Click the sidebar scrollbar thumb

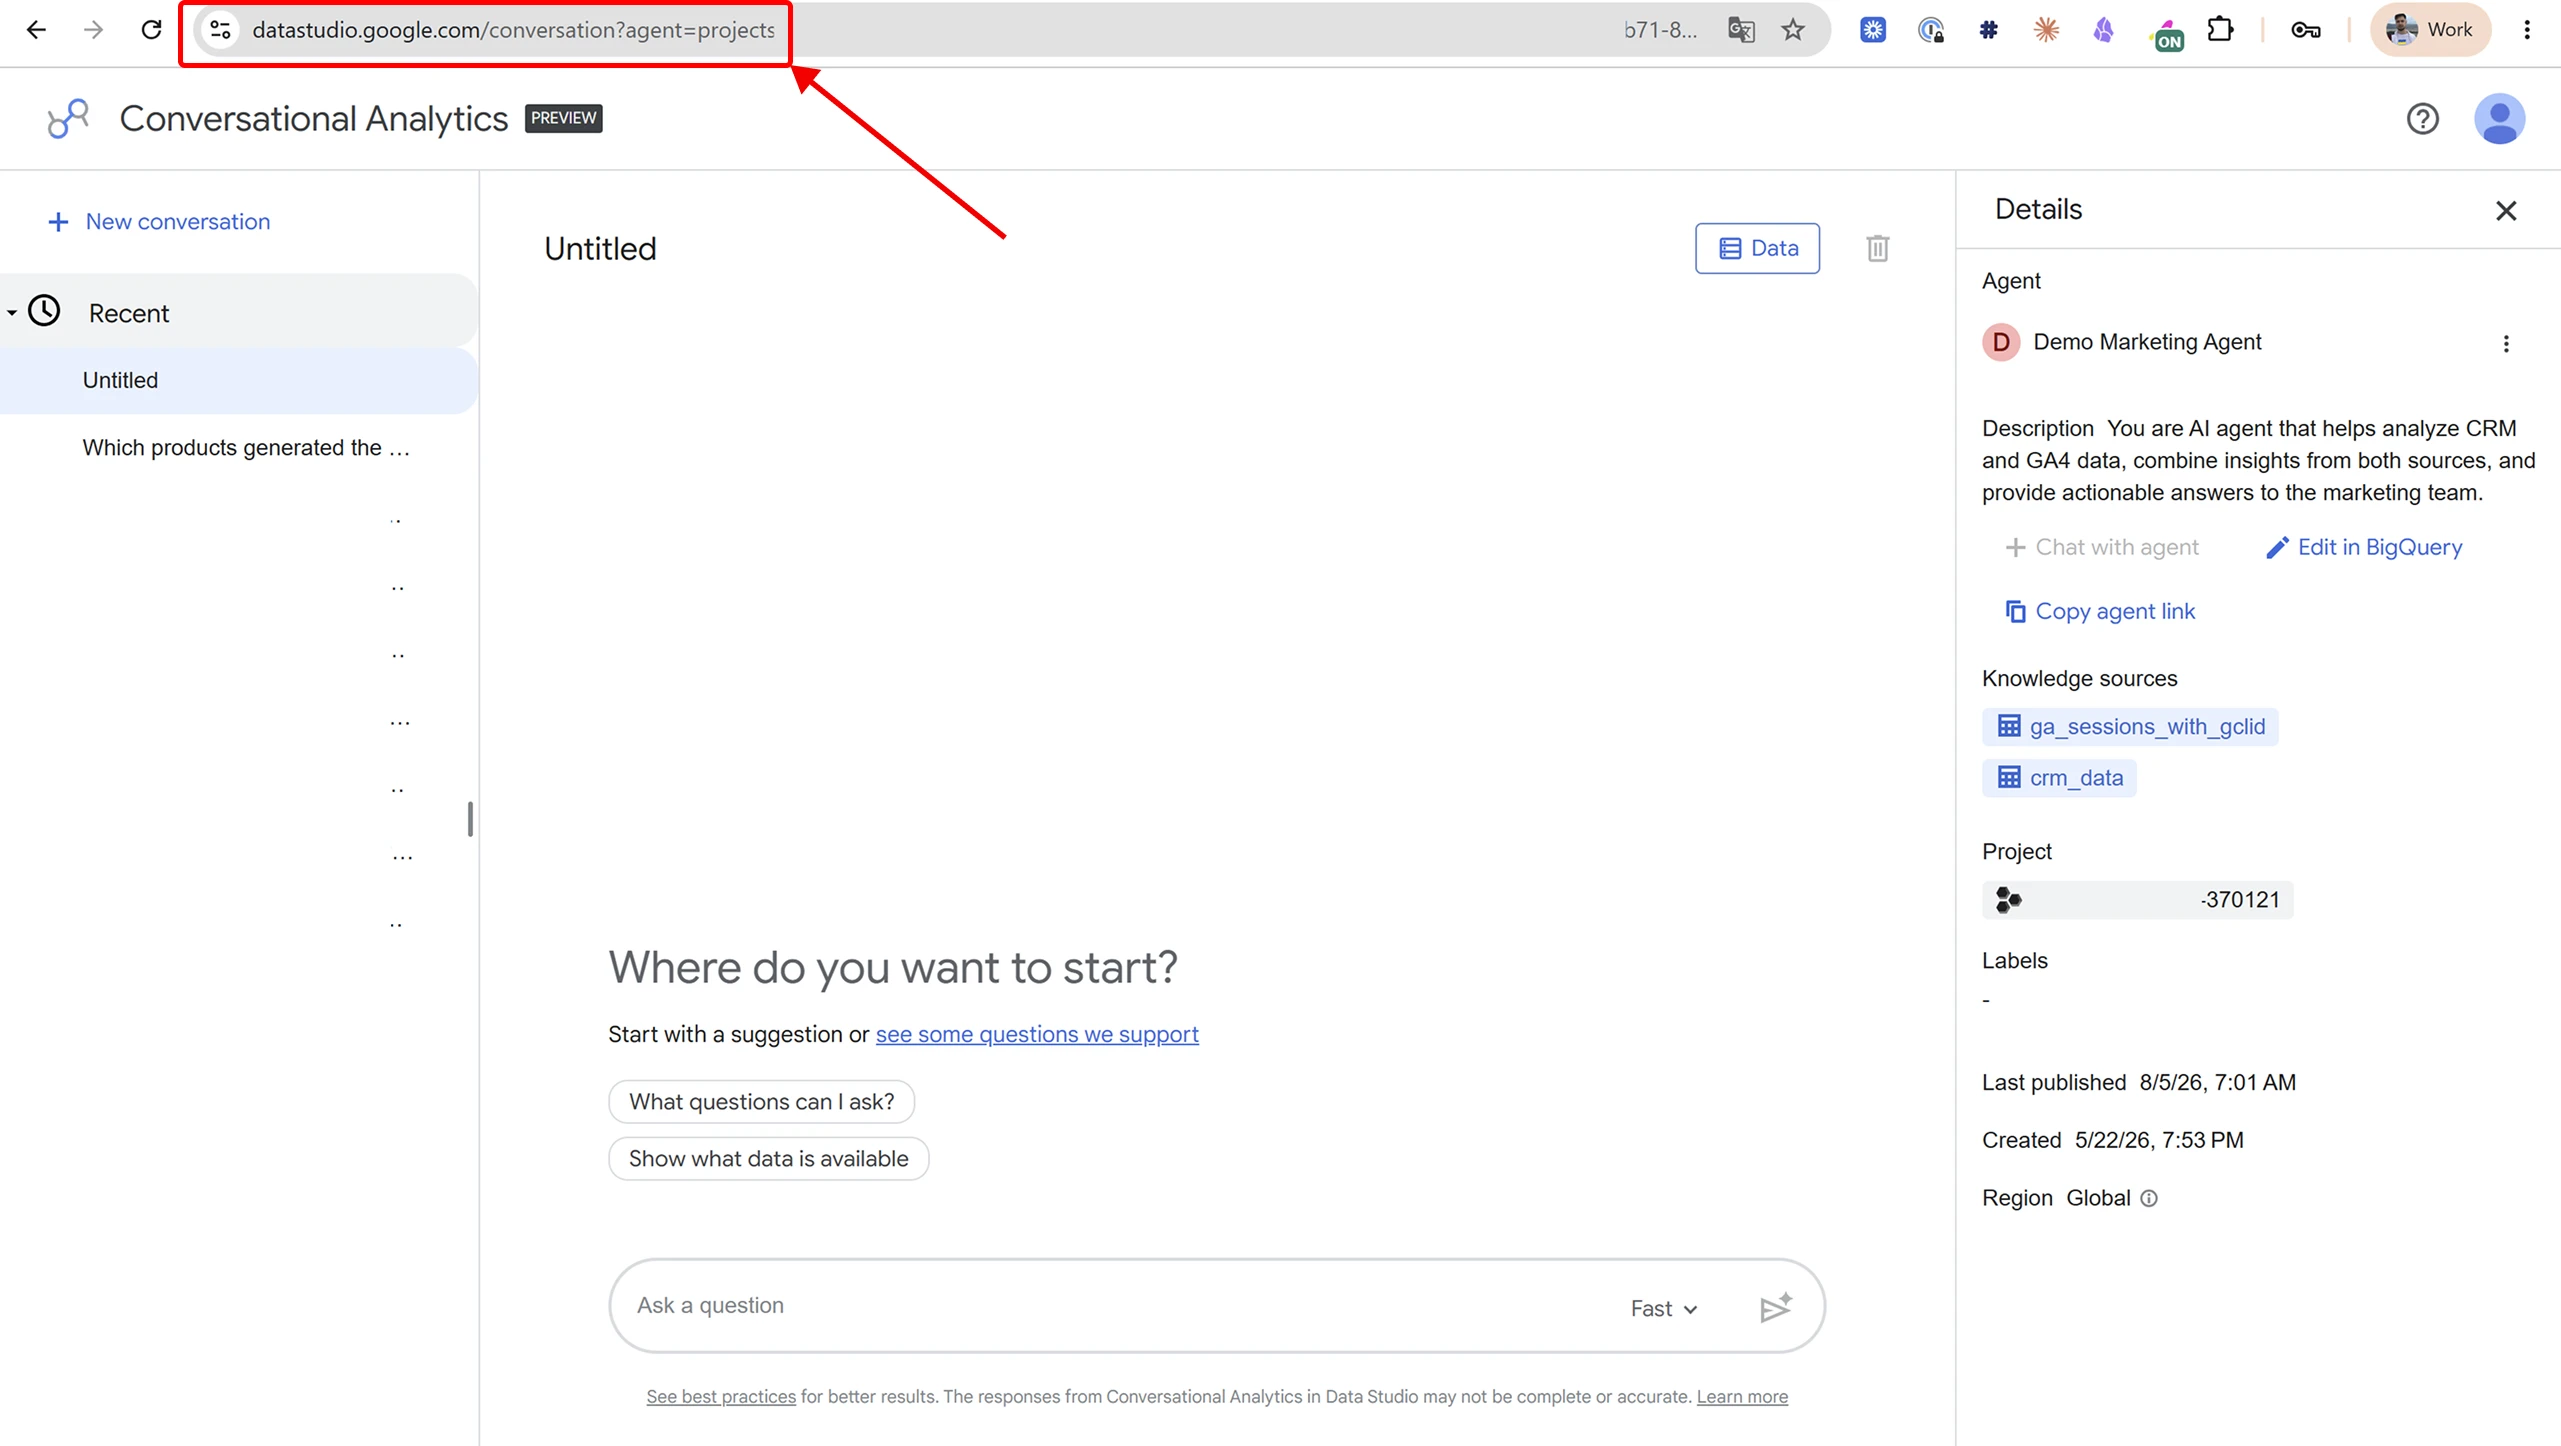pyautogui.click(x=470, y=818)
